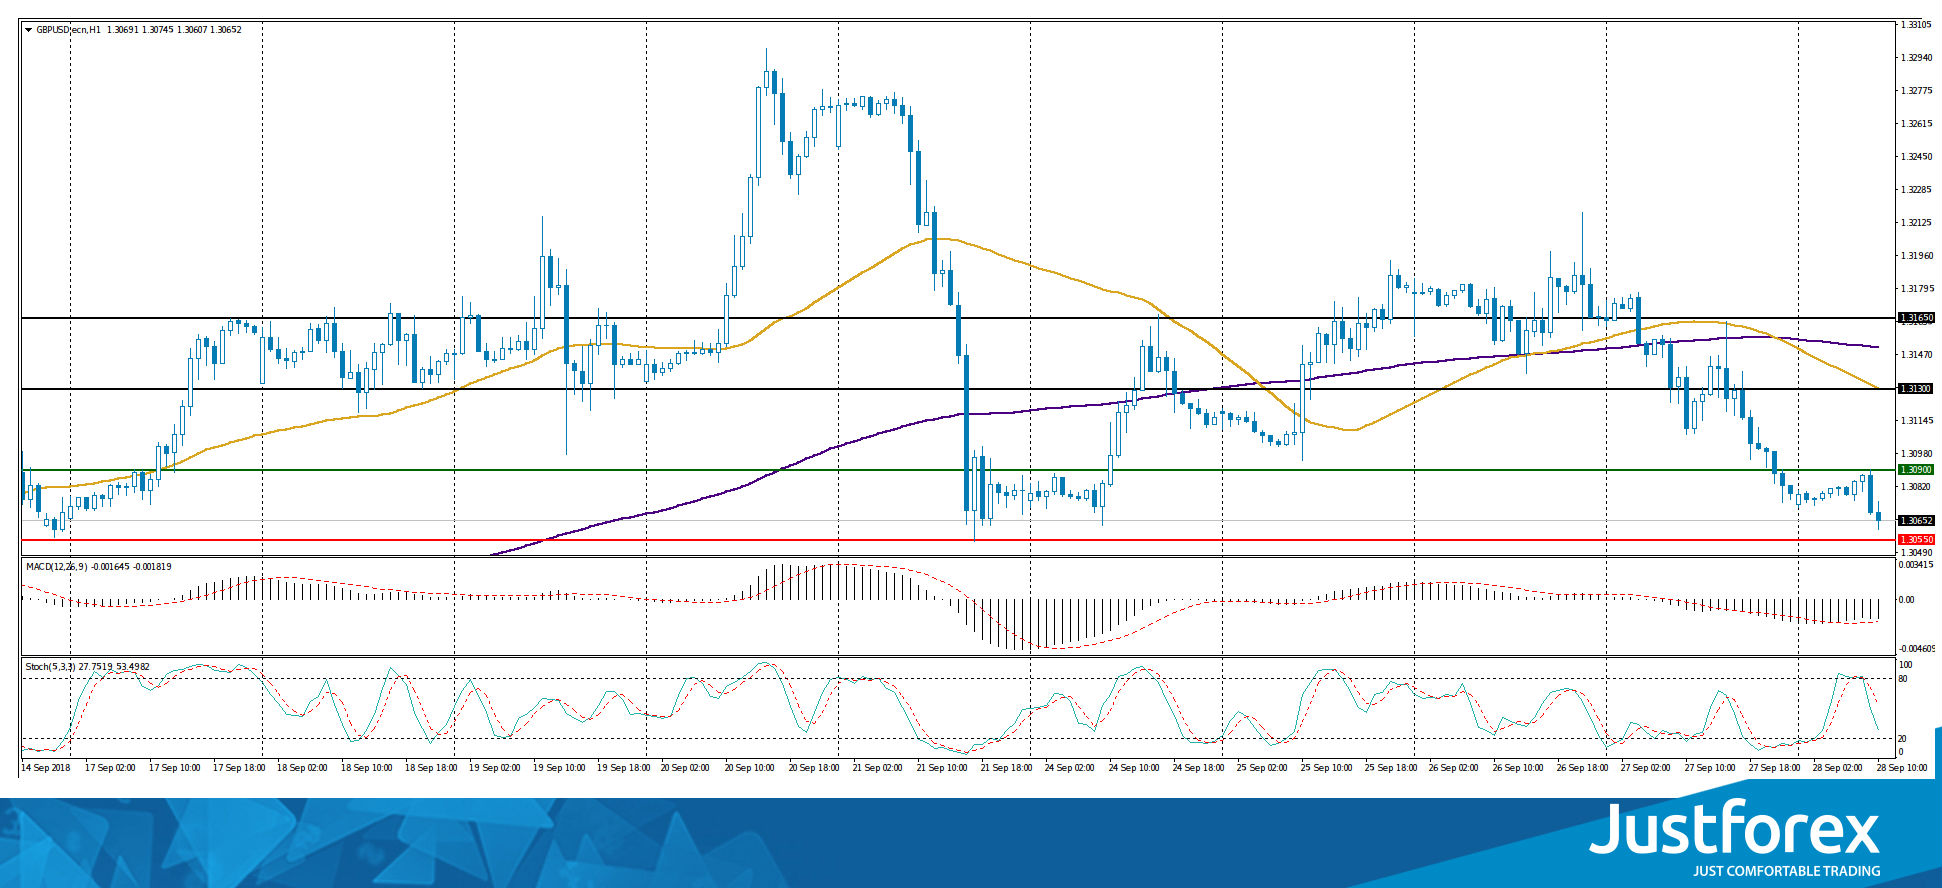Image resolution: width=1942 pixels, height=888 pixels.
Task: Click the 1.31795 price axis label
Action: click(1915, 289)
